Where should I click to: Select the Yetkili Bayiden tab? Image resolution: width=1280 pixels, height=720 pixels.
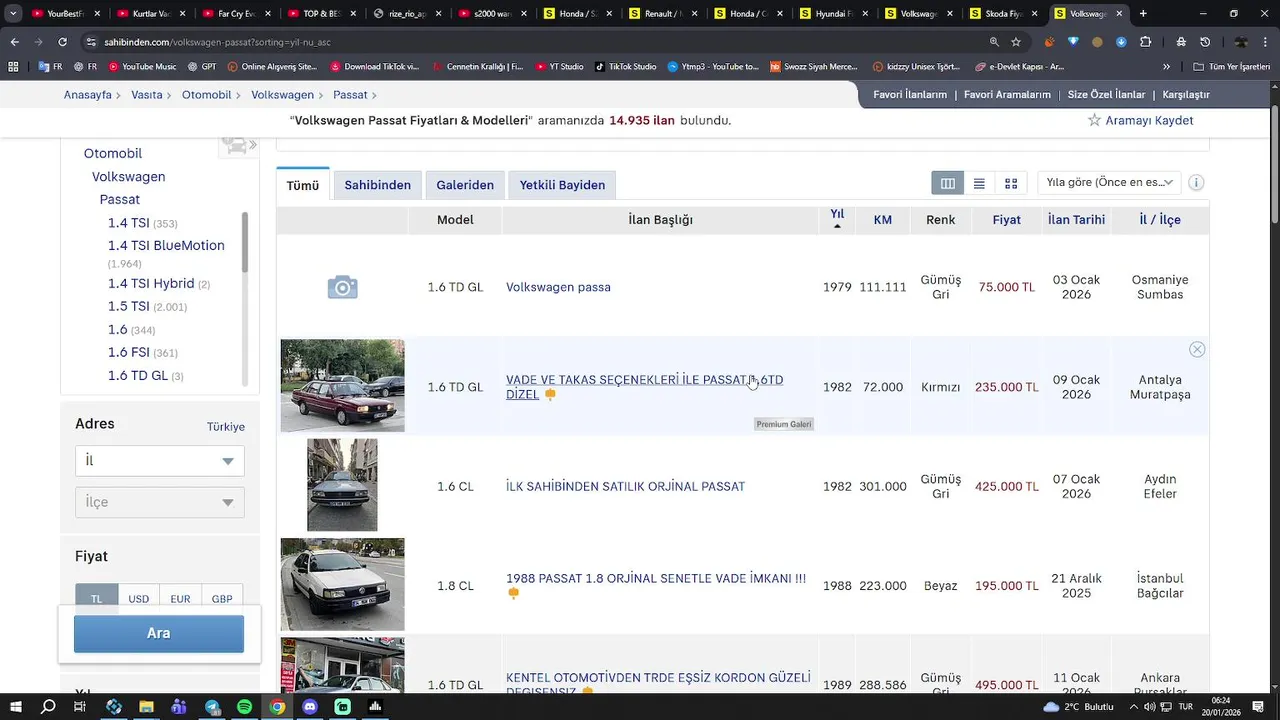(x=562, y=185)
